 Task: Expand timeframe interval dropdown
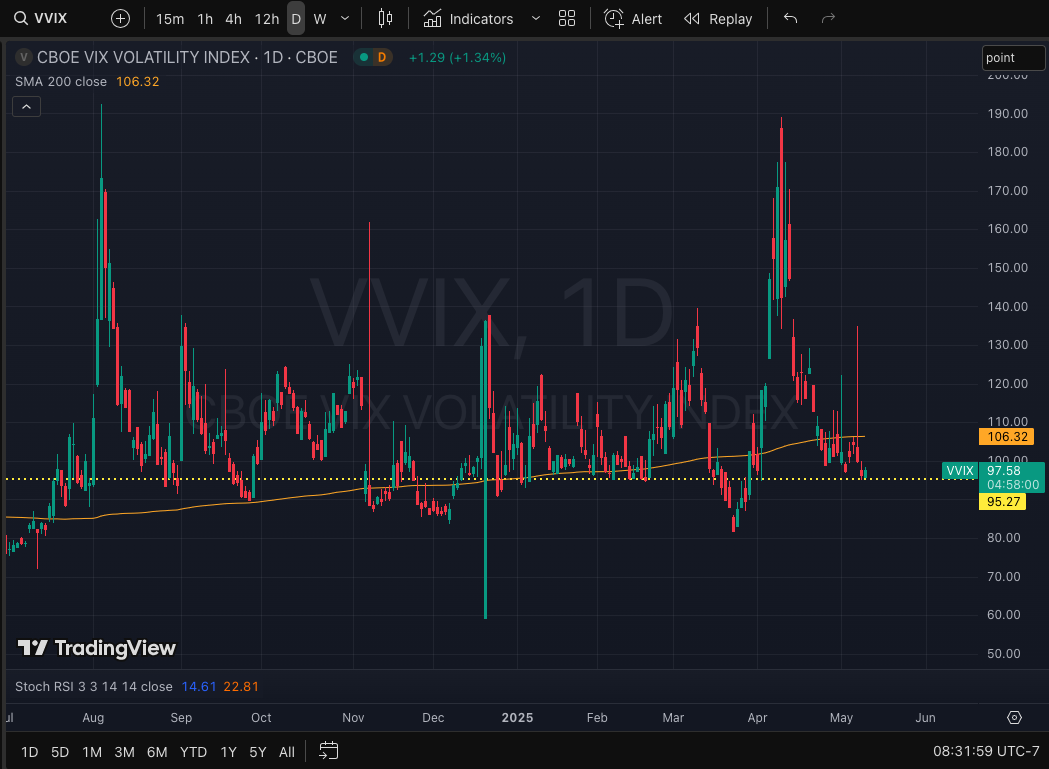pos(345,19)
